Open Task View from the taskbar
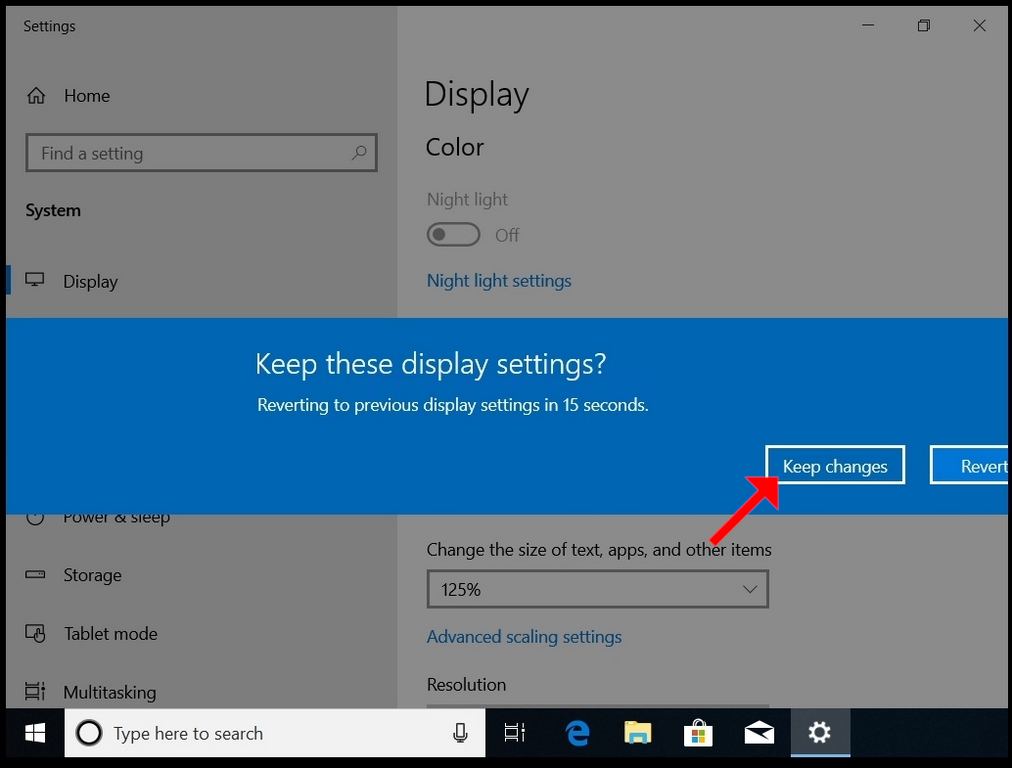 click(x=514, y=733)
